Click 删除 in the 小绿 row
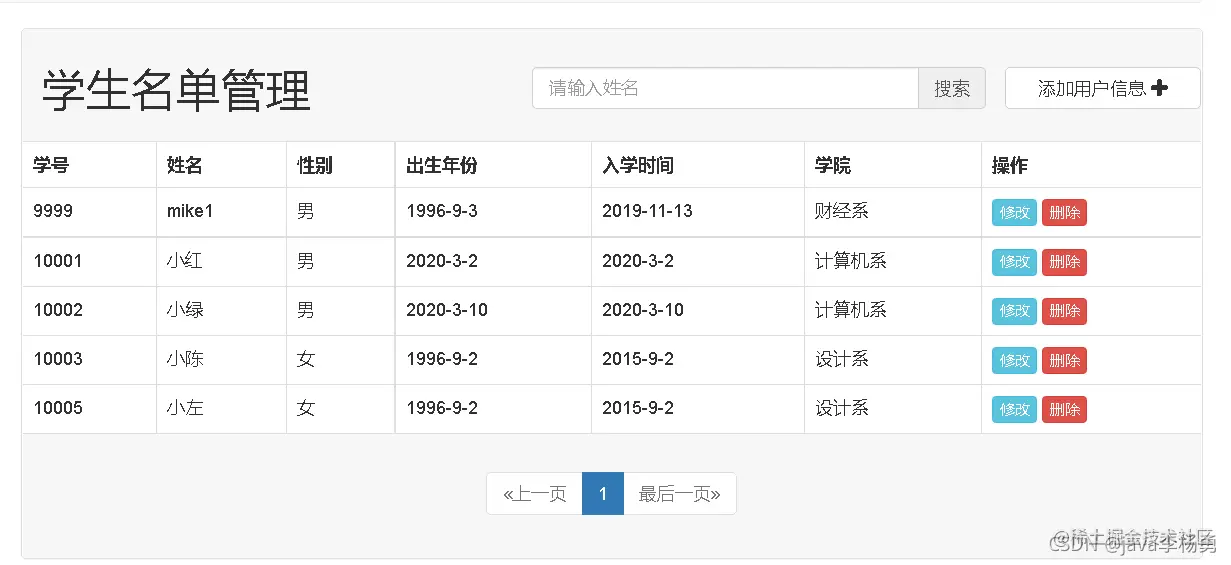This screenshot has height=565, width=1231. point(1065,311)
